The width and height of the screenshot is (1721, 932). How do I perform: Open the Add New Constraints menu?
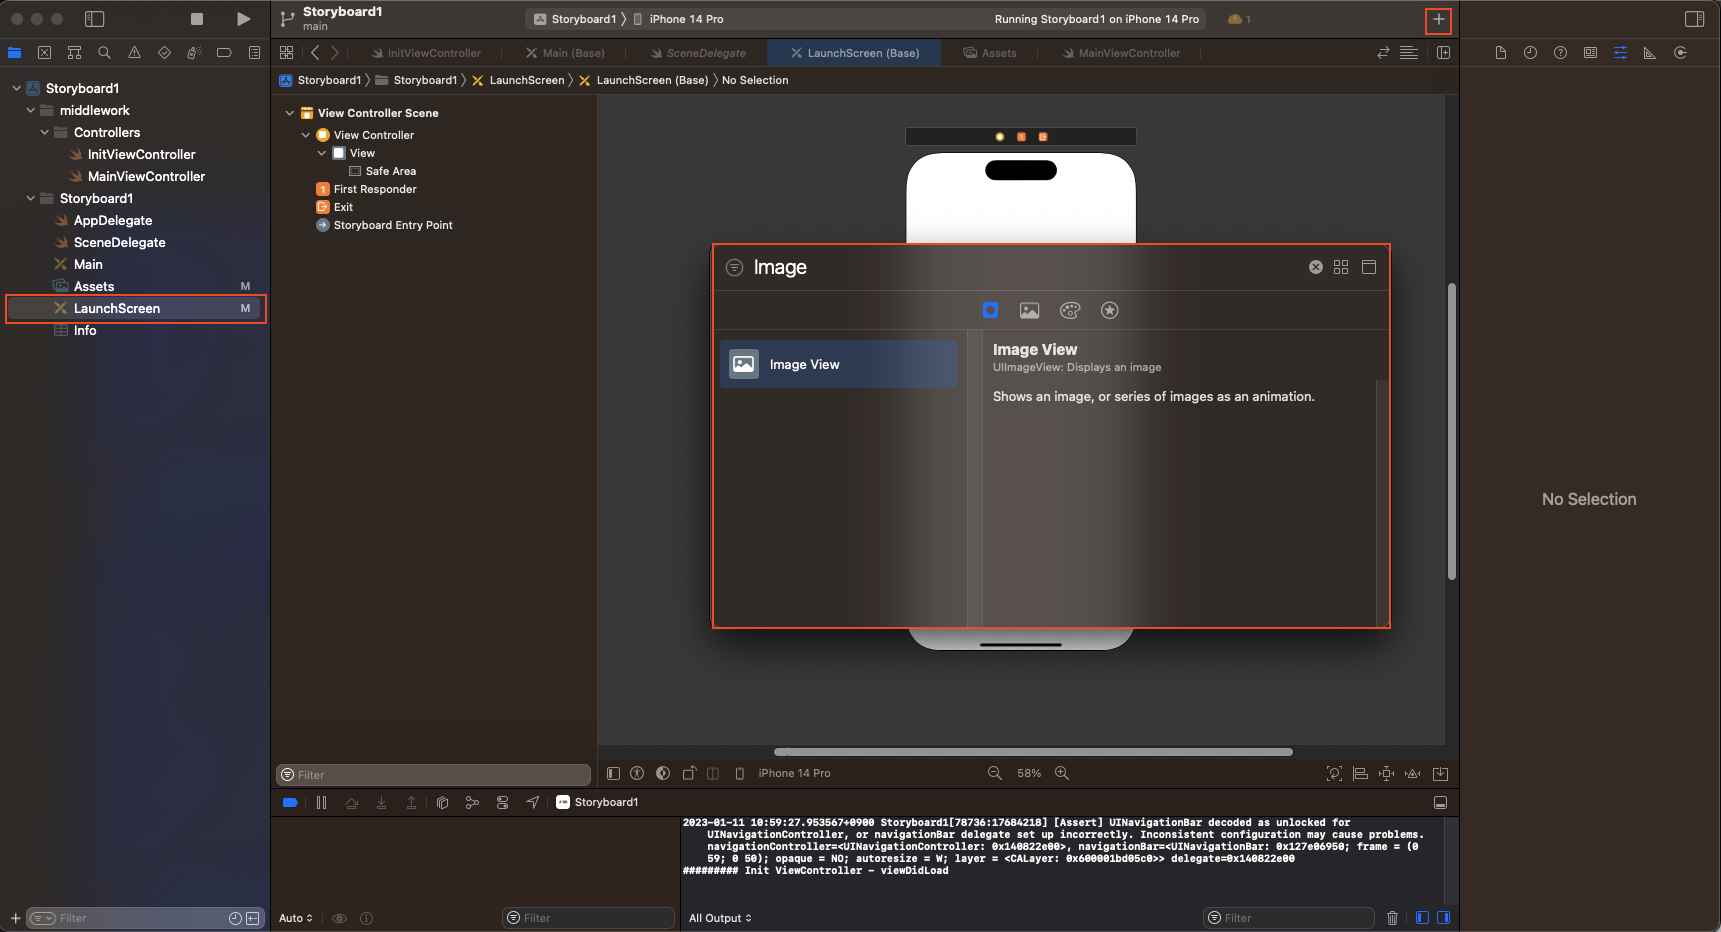pyautogui.click(x=1386, y=773)
